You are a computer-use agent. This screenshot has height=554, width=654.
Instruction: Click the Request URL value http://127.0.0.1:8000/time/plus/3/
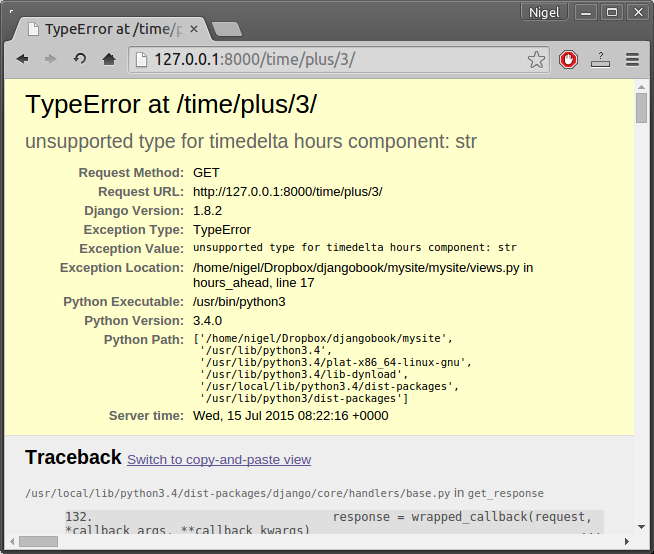(x=287, y=192)
